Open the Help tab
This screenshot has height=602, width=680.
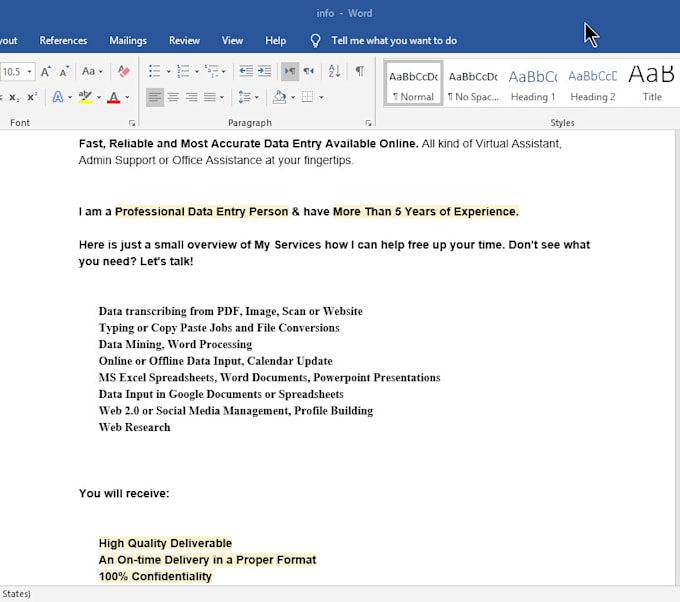[275, 40]
